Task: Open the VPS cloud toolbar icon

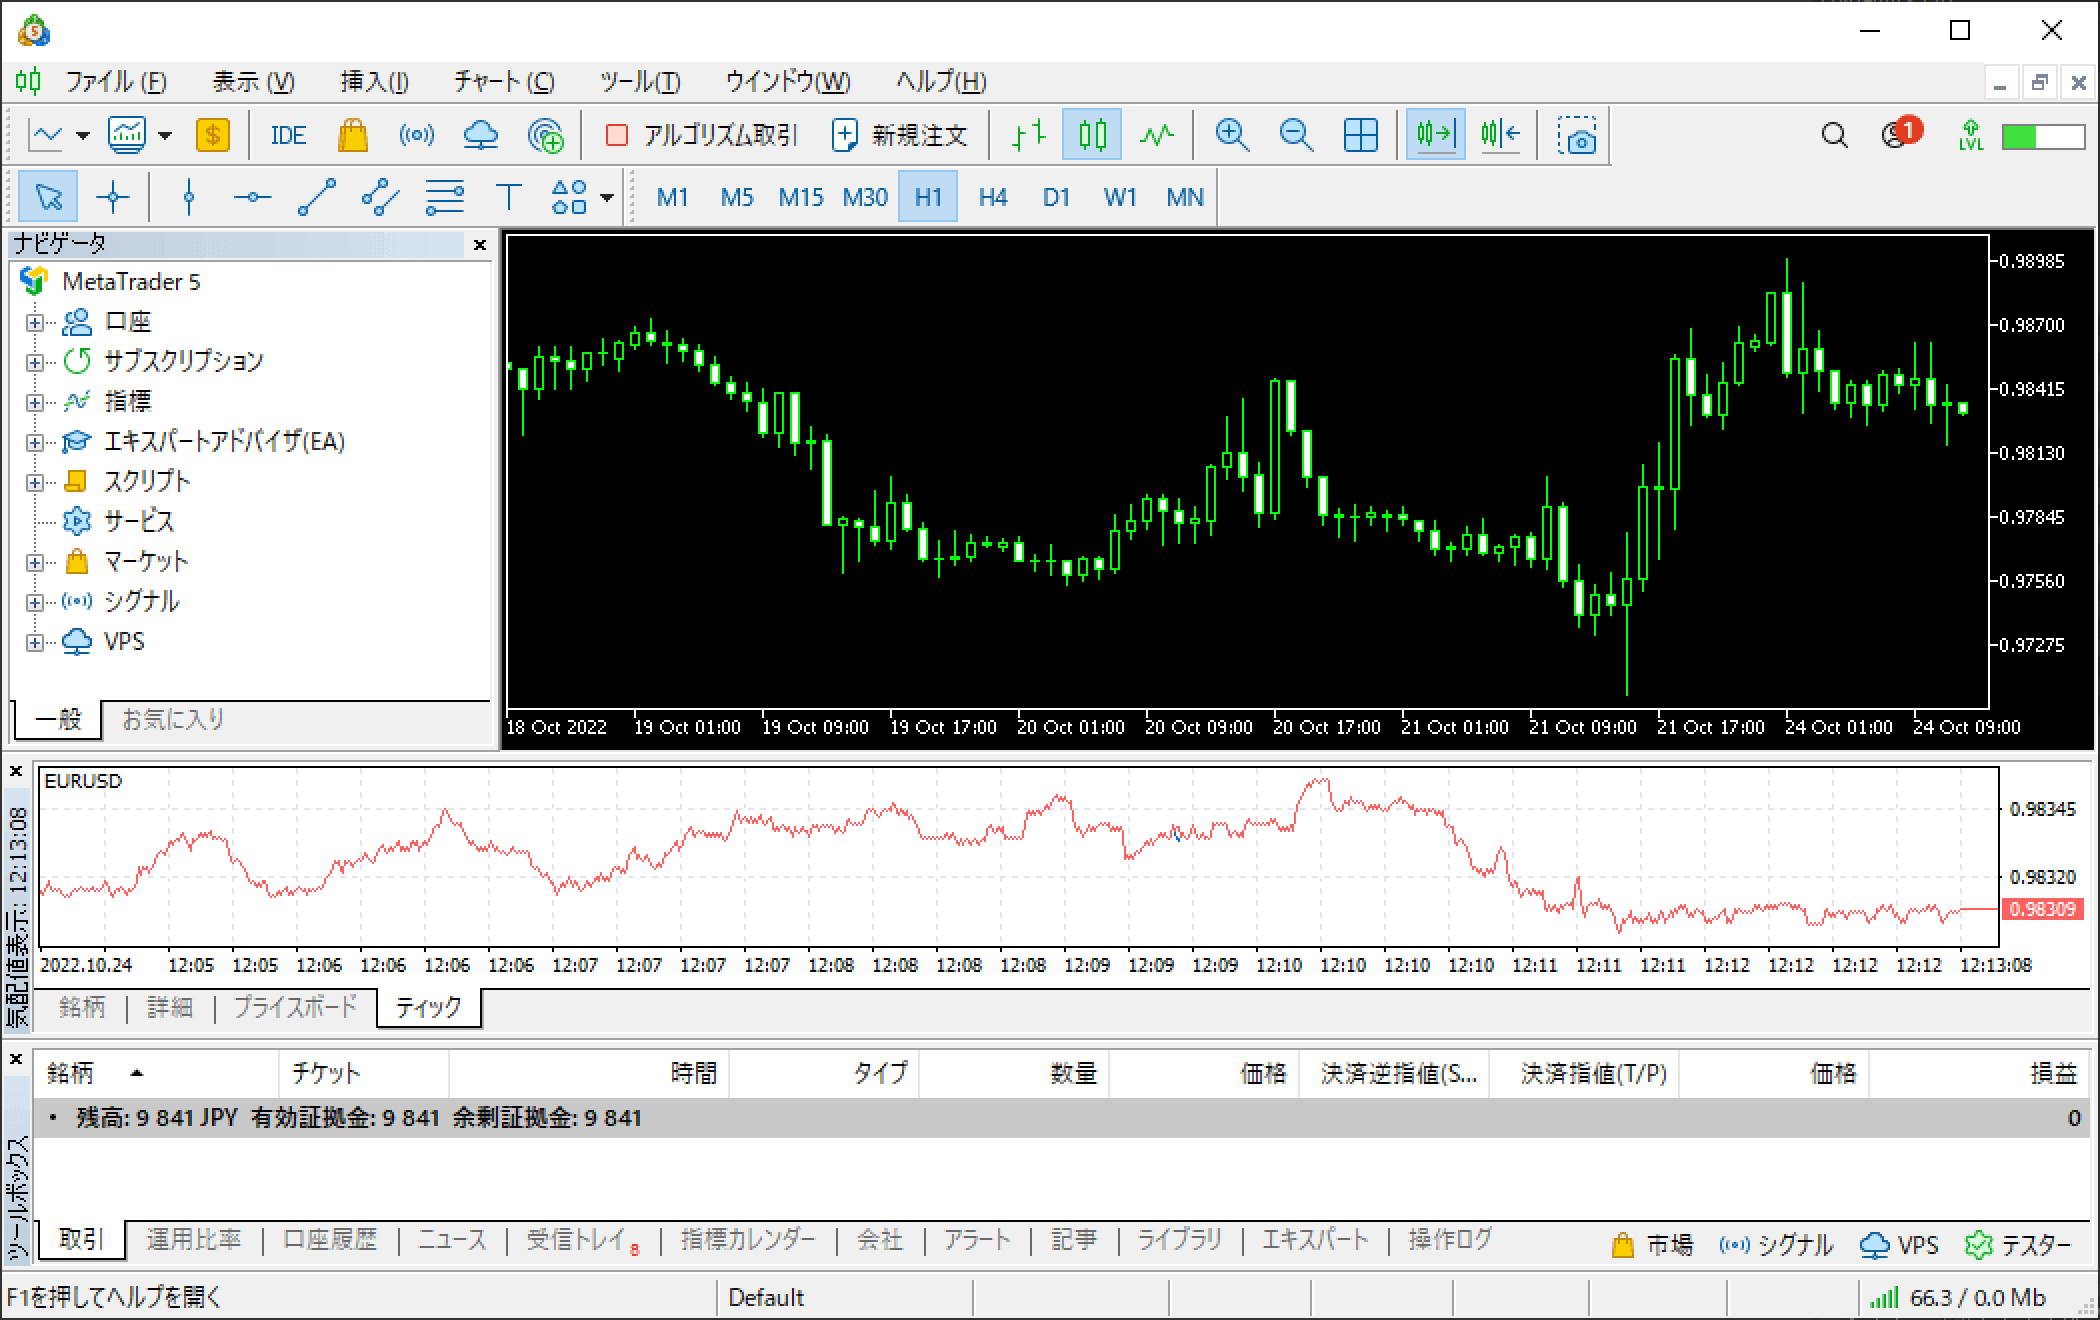Action: click(481, 135)
